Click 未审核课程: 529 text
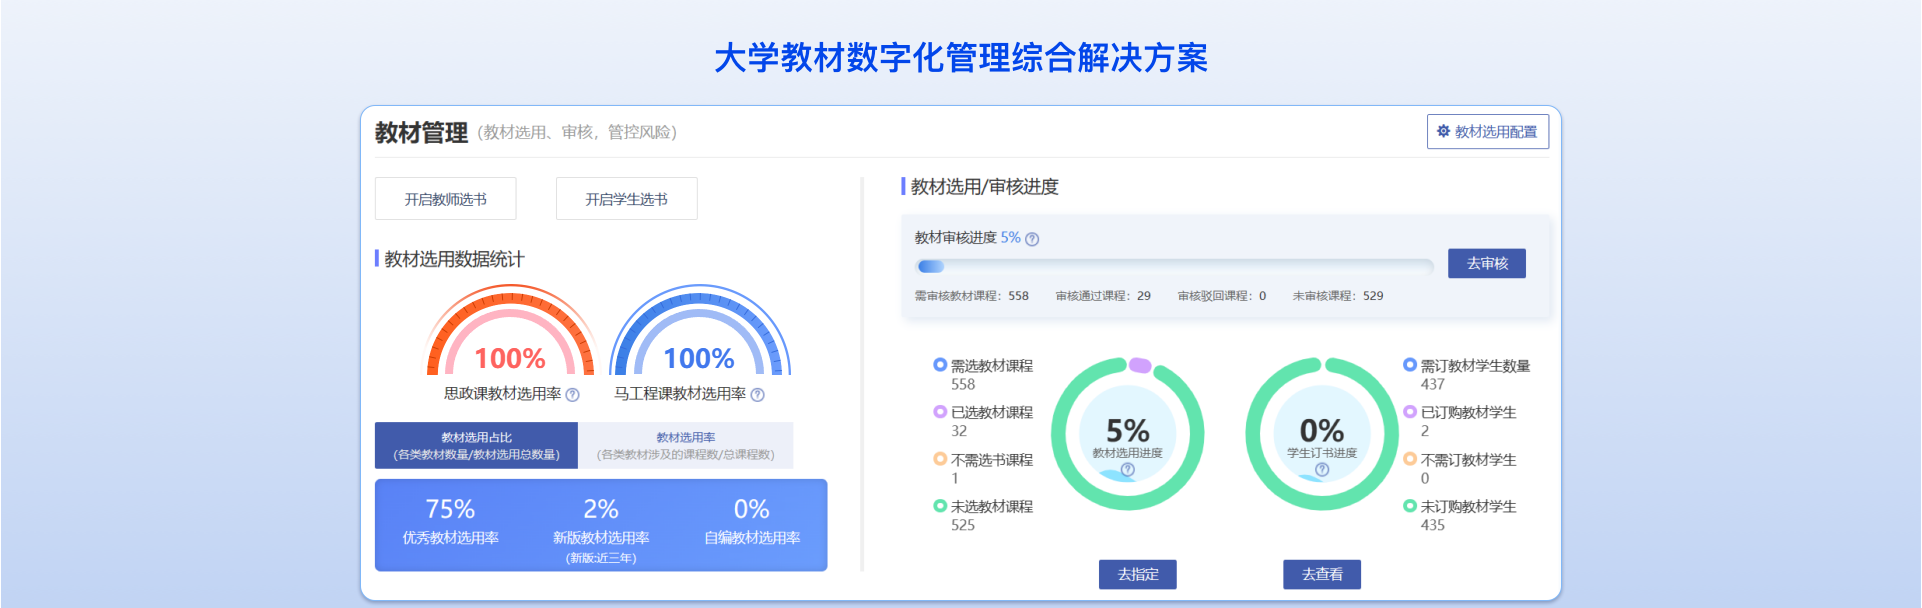Image resolution: width=1922 pixels, height=608 pixels. (1338, 296)
